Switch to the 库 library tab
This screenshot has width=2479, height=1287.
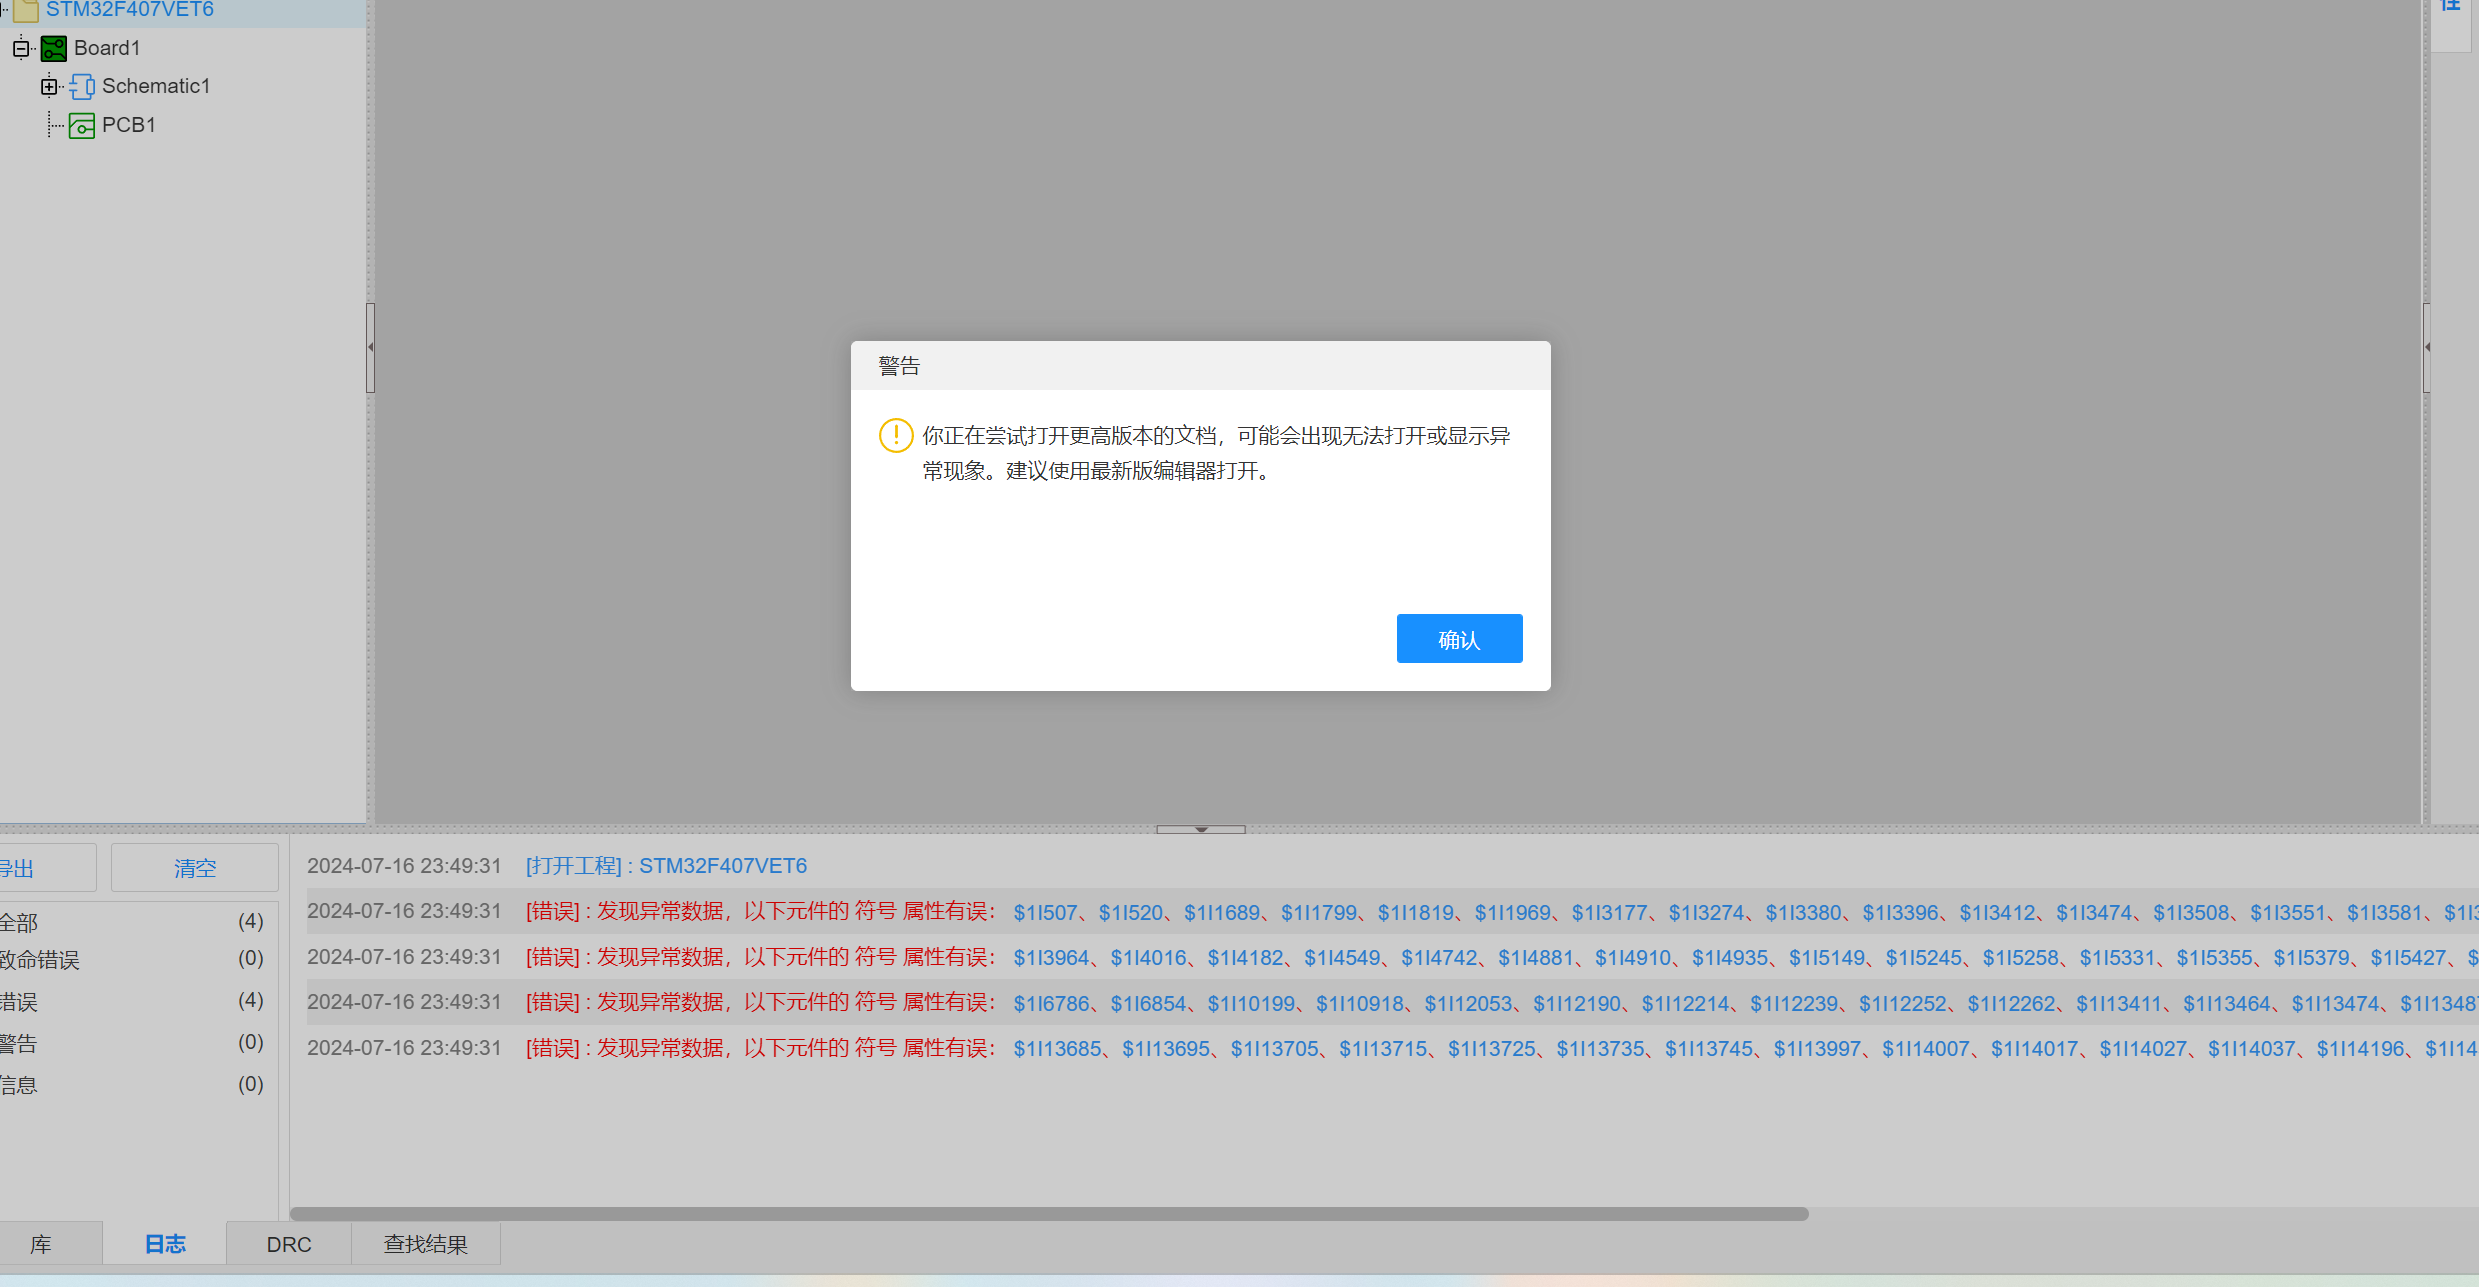pos(40,1244)
